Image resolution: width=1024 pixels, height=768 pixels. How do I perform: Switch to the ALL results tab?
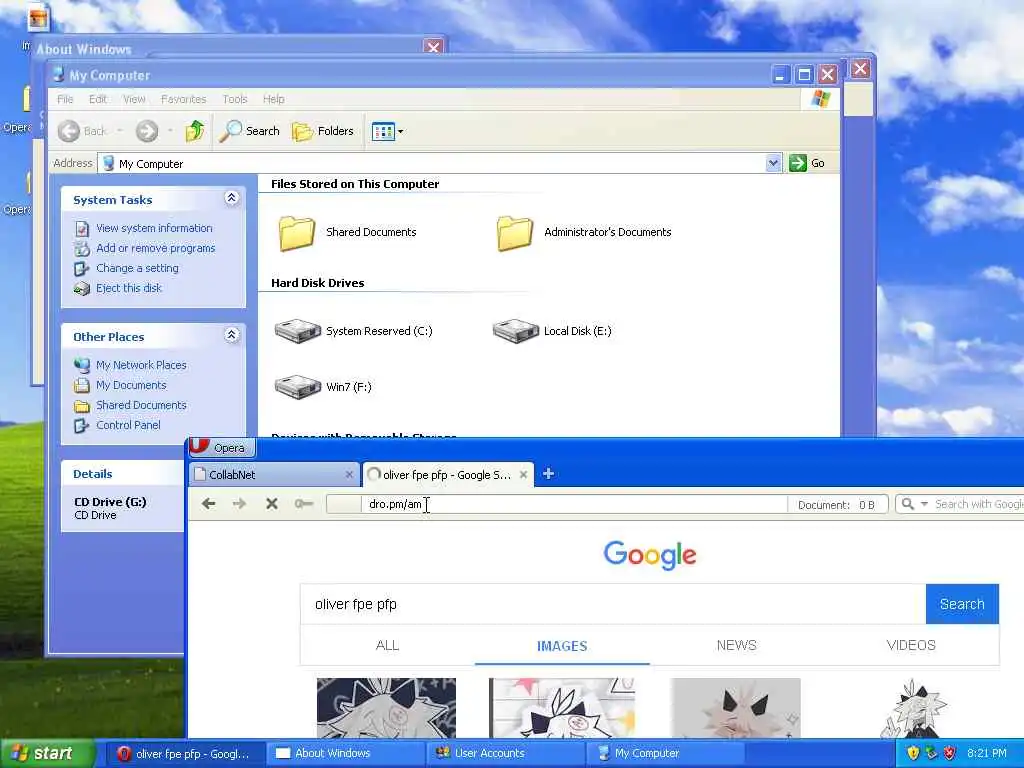[x=387, y=645]
